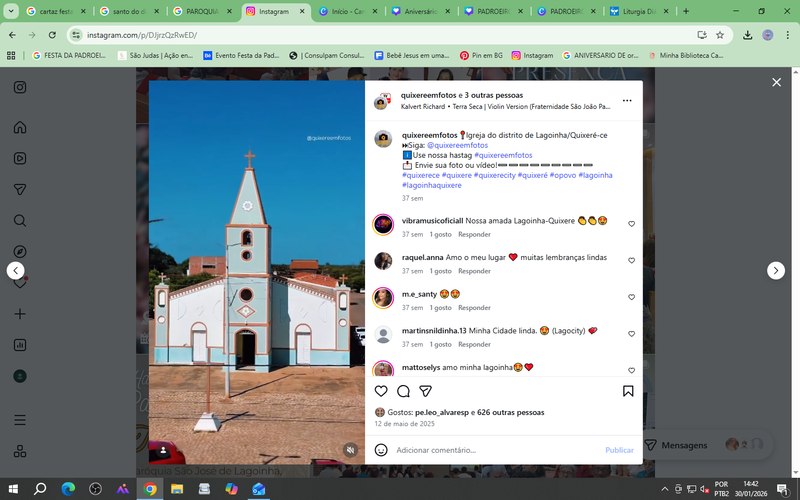Open post options three-dot menu
Image resolution: width=800 pixels, height=500 pixels.
click(627, 101)
